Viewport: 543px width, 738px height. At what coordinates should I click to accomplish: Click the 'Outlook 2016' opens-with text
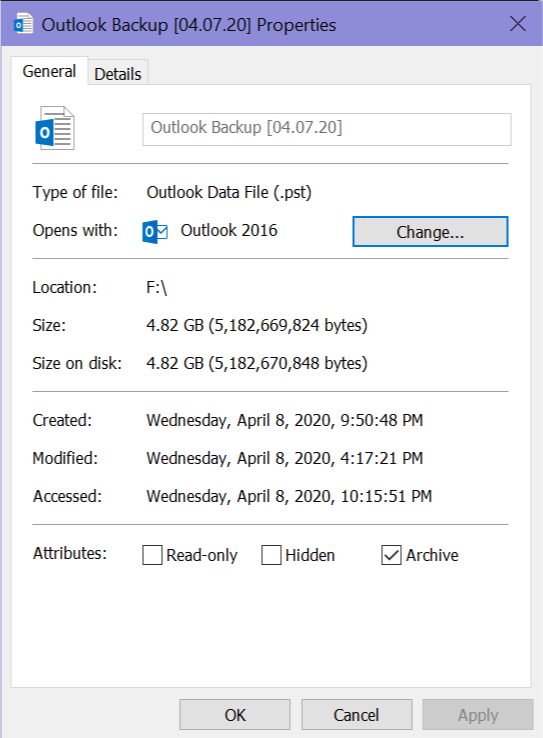point(229,230)
